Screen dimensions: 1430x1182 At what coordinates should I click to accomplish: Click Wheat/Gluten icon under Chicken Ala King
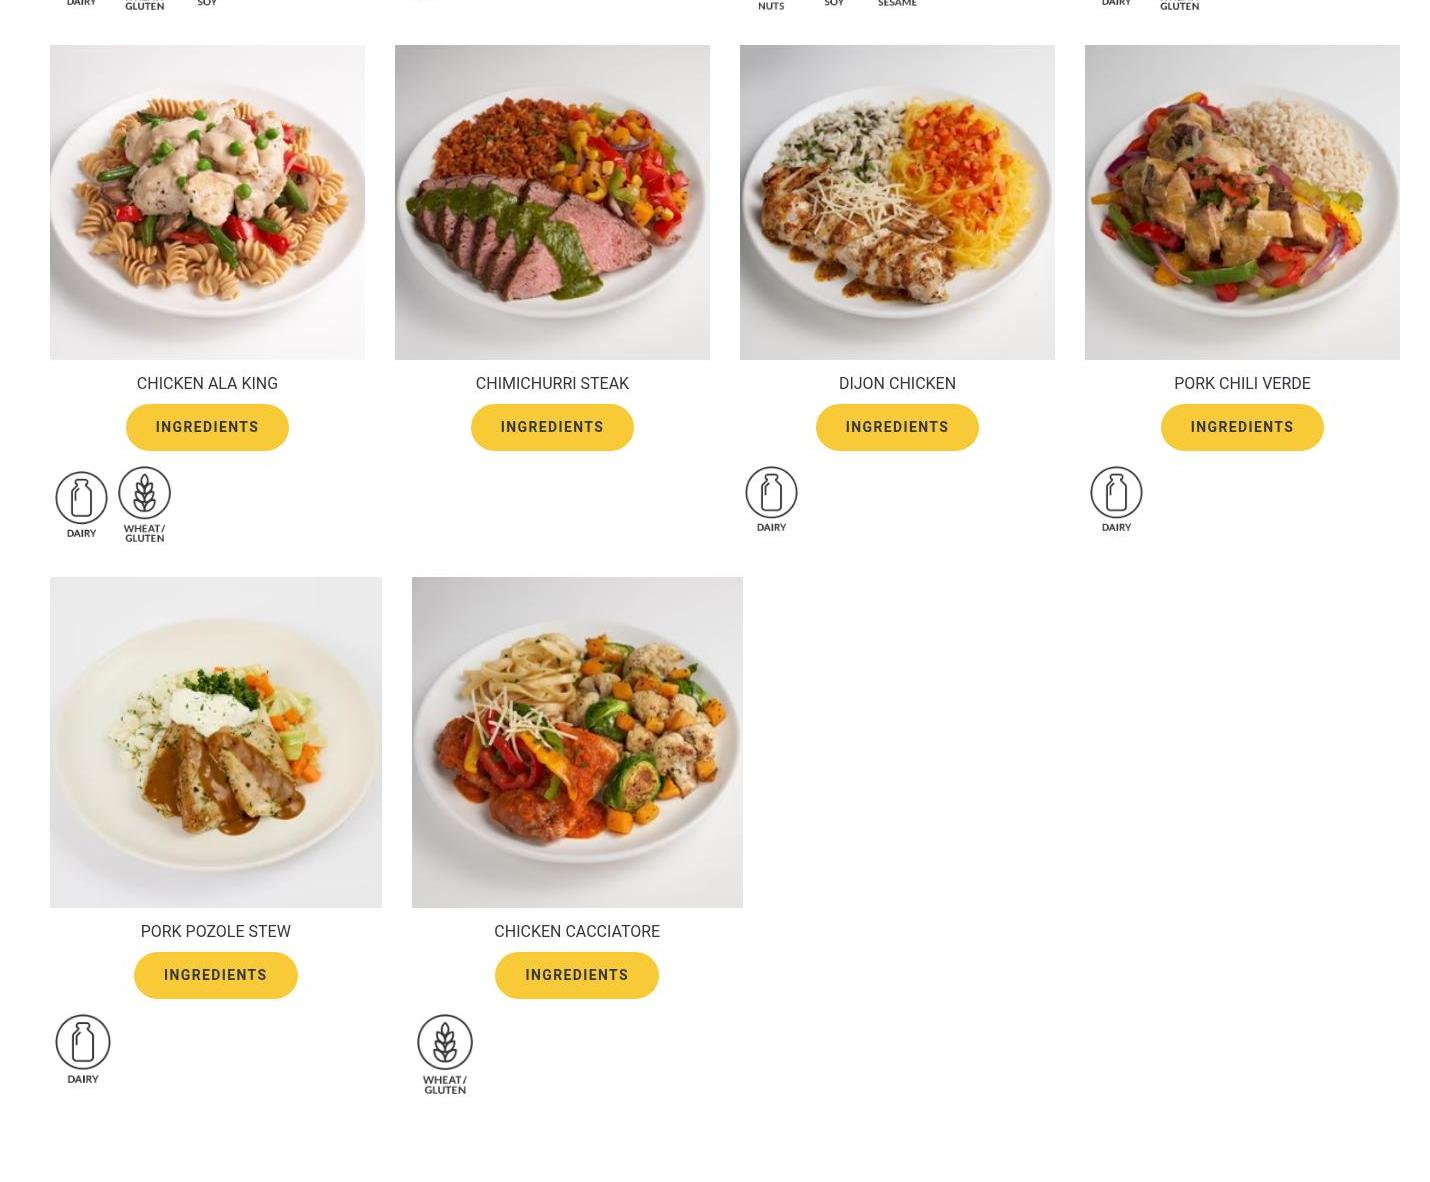[x=144, y=504]
